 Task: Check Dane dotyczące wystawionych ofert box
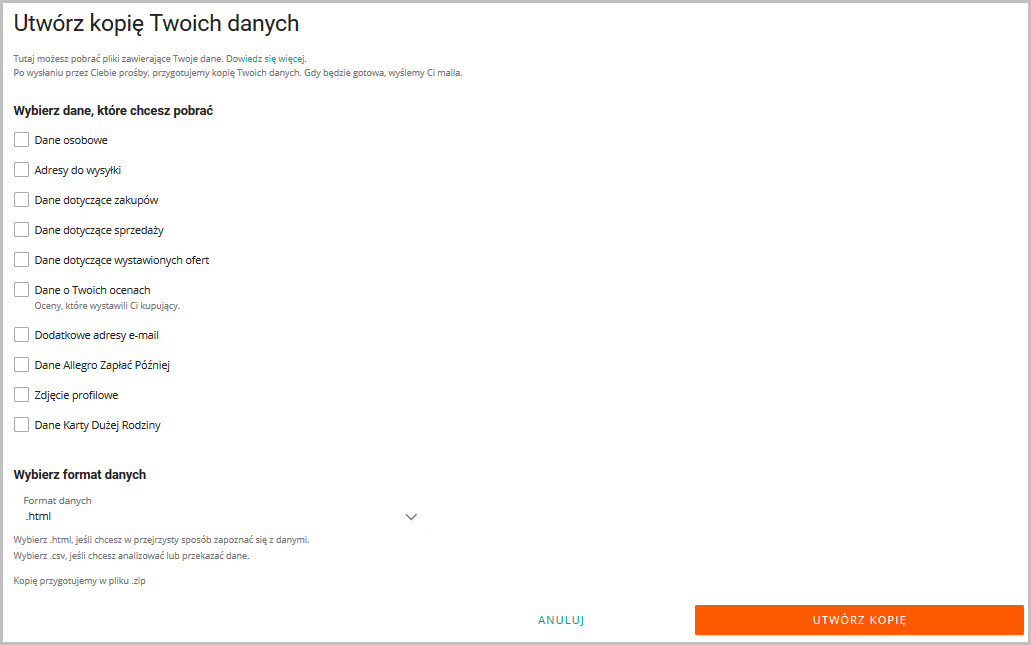click(x=22, y=260)
